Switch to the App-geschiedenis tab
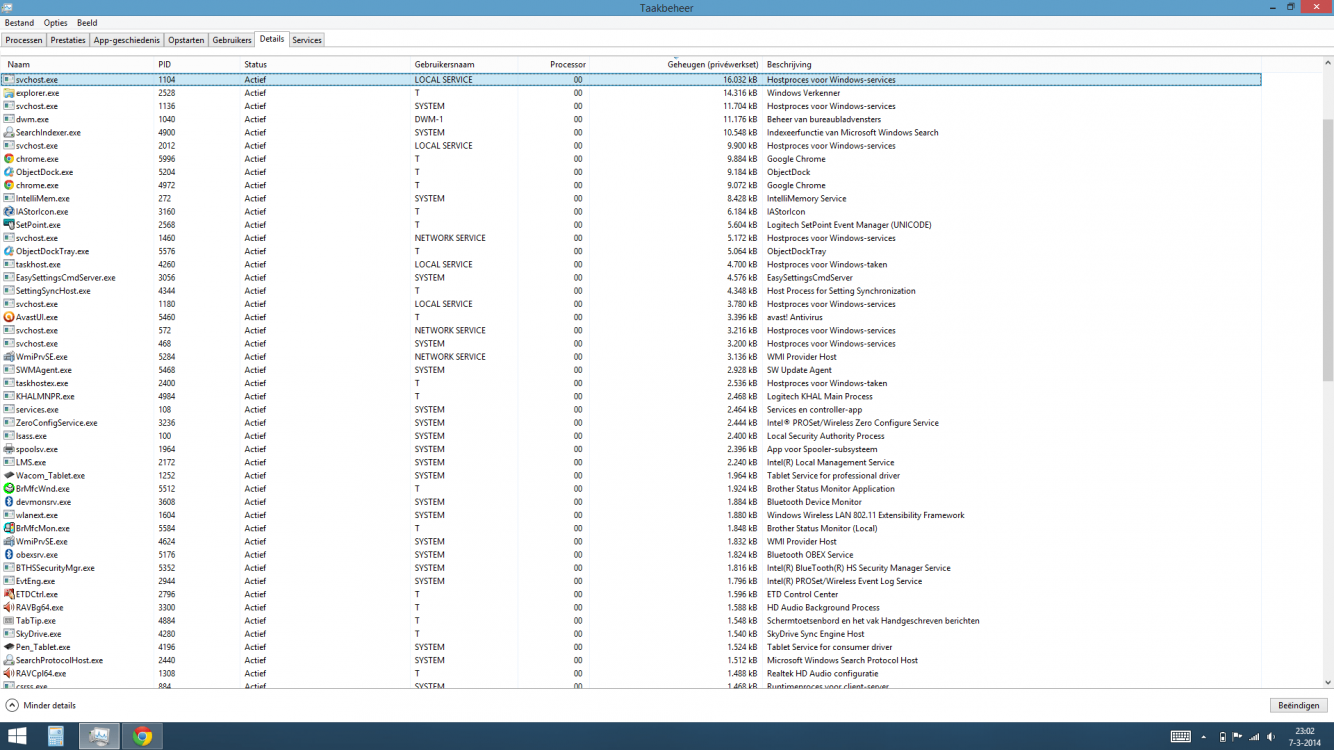 [127, 40]
